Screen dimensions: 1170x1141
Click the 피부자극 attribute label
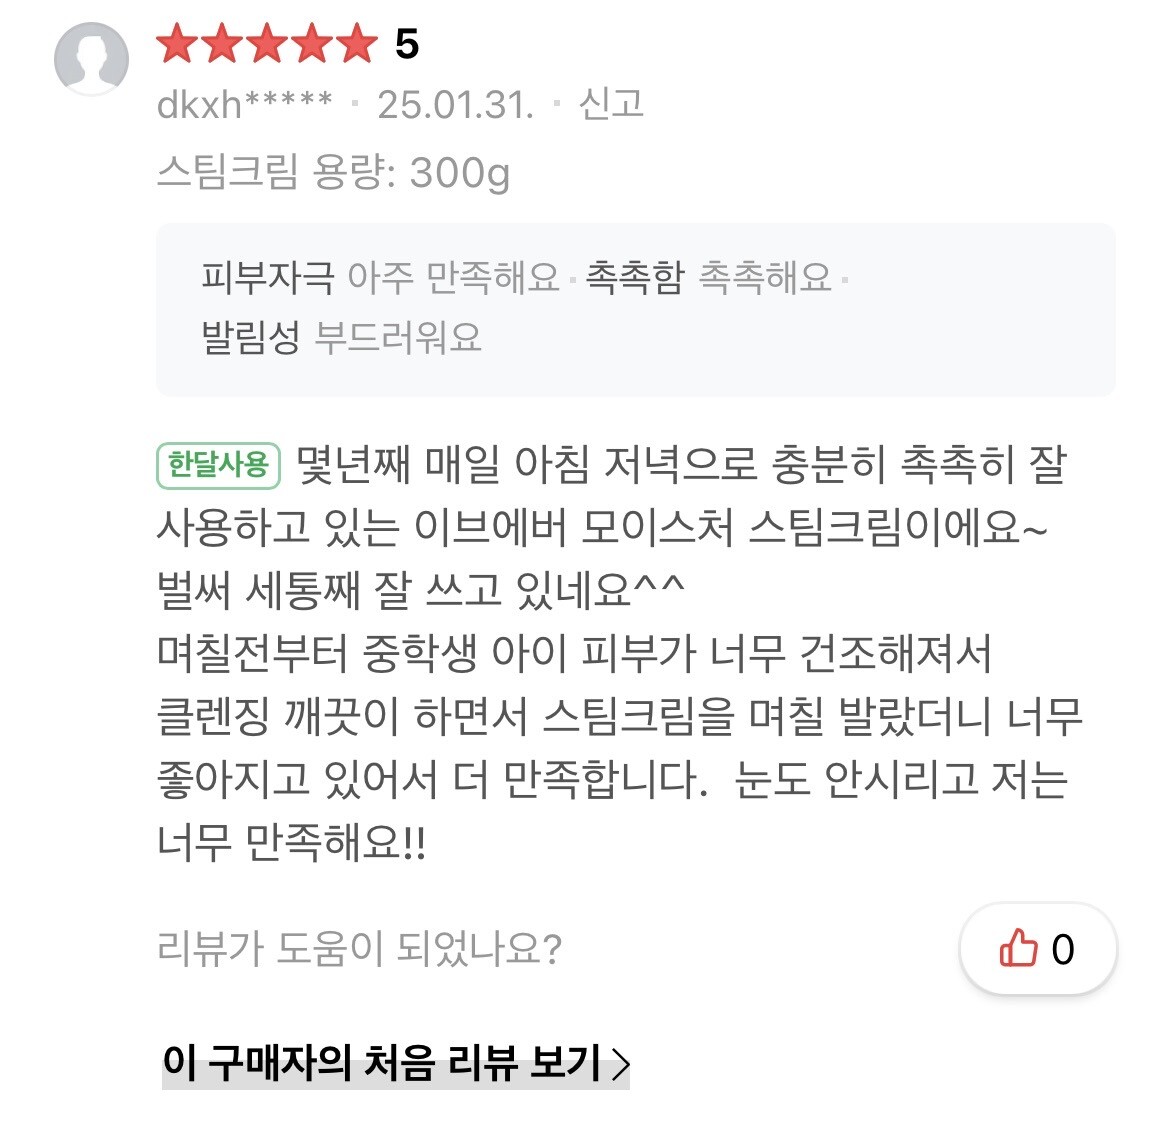pos(267,277)
